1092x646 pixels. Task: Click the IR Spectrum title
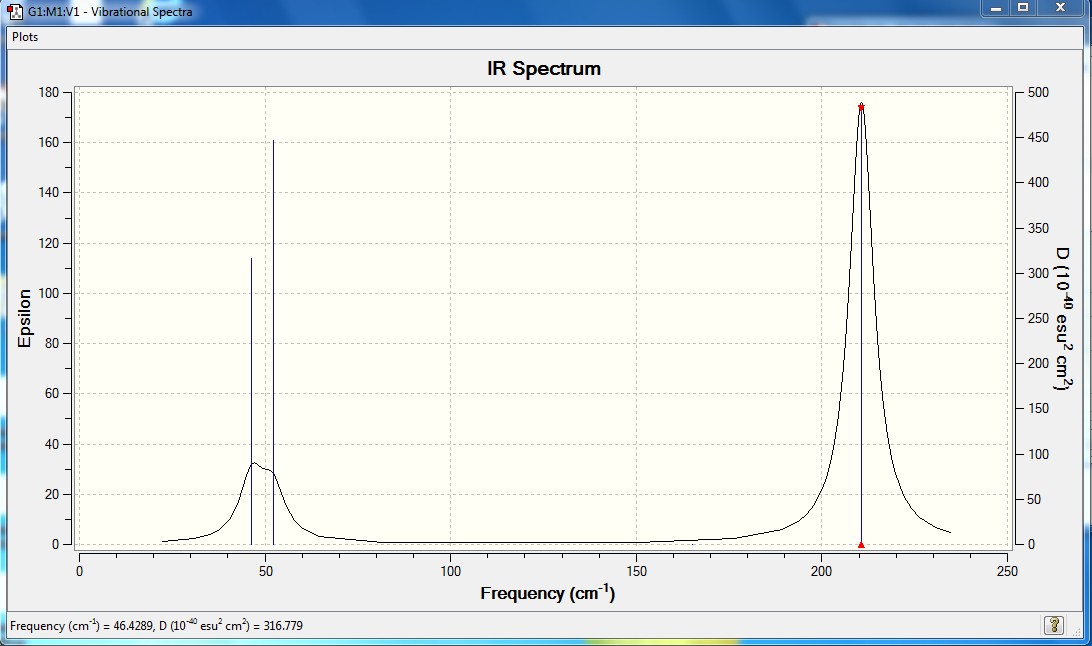[544, 68]
